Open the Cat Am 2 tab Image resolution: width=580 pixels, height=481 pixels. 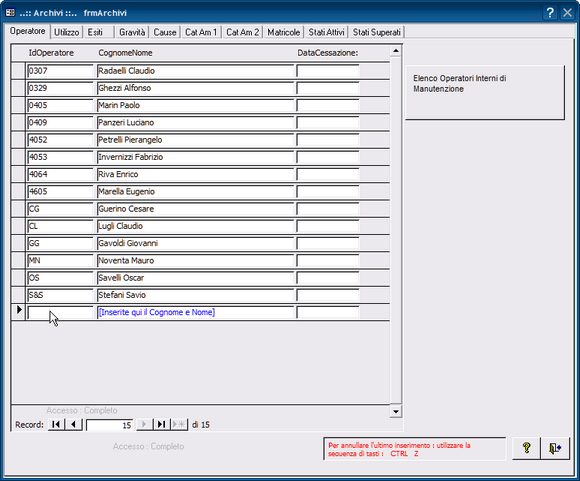click(x=243, y=32)
